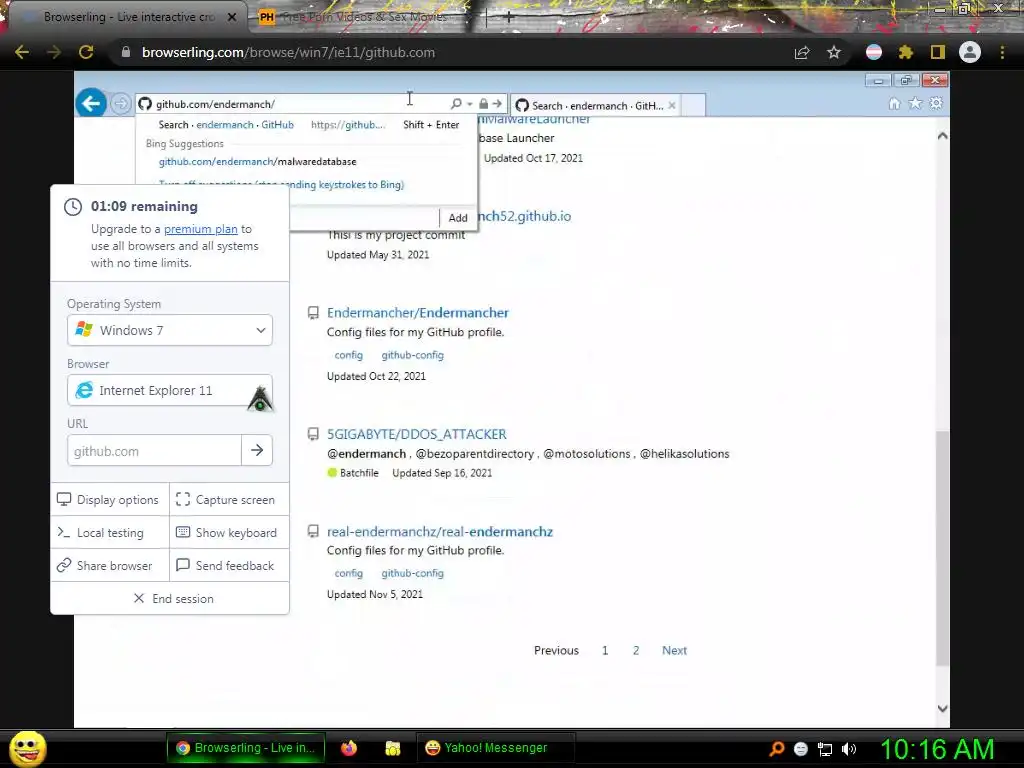The height and width of the screenshot is (768, 1024).
Task: Click IE scrollbar up arrow
Action: point(942,136)
